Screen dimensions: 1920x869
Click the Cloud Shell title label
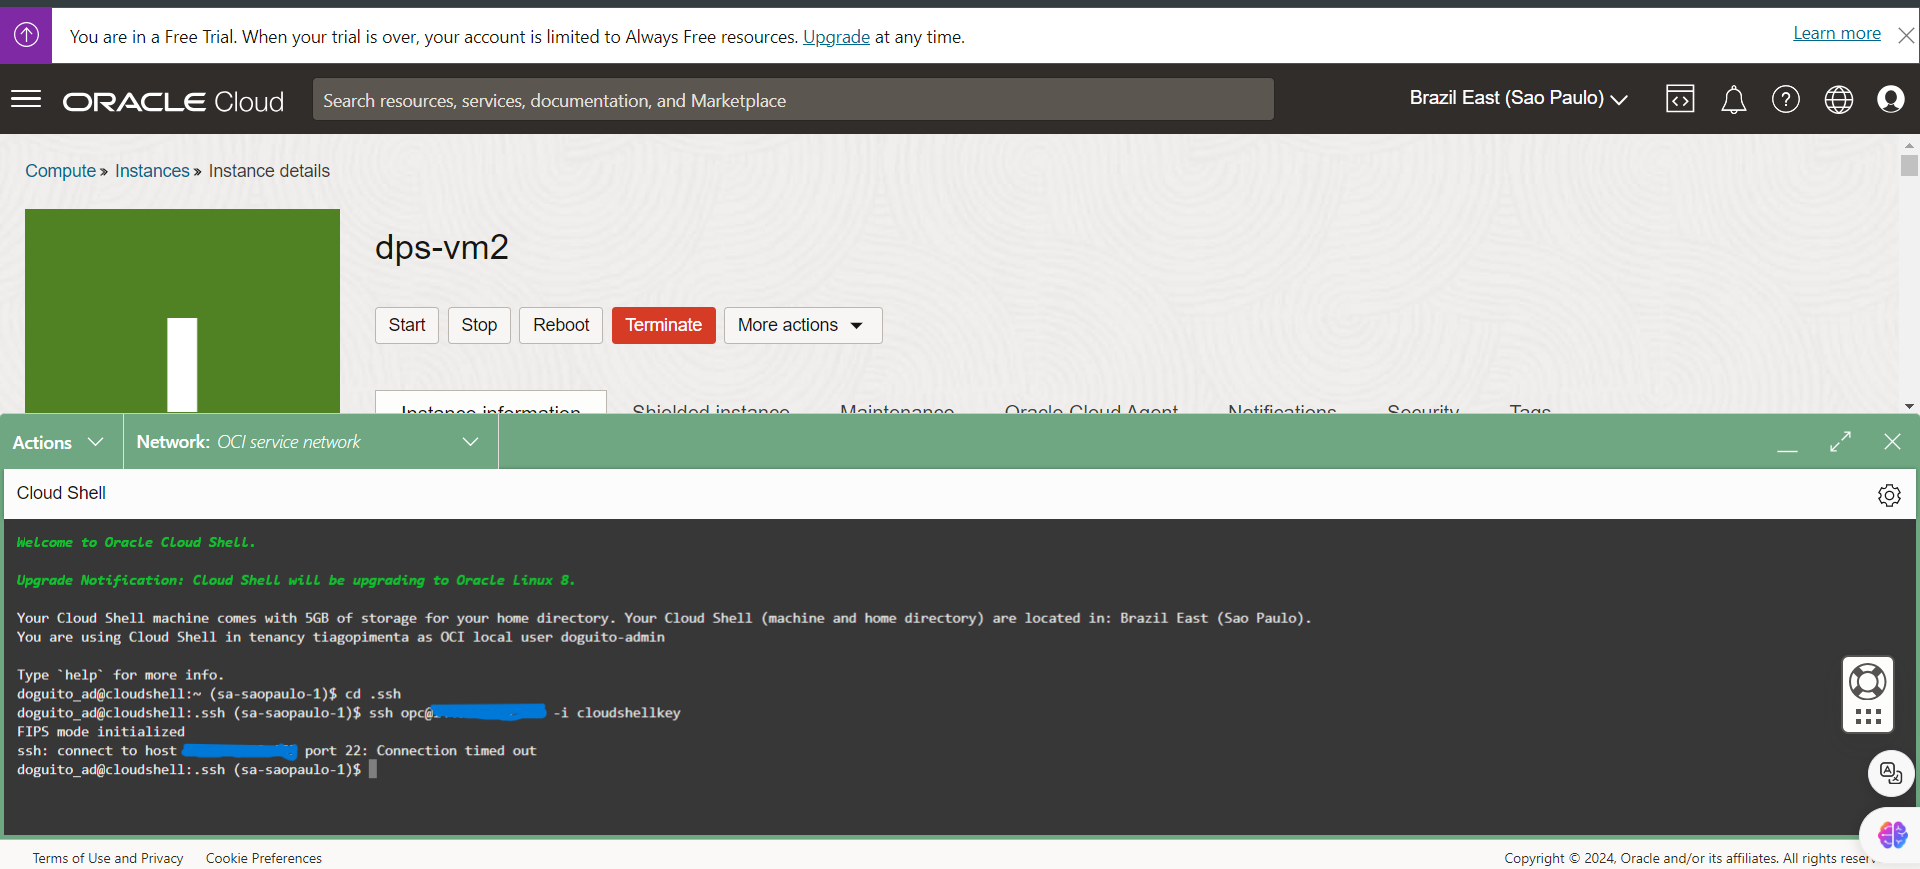(x=61, y=493)
